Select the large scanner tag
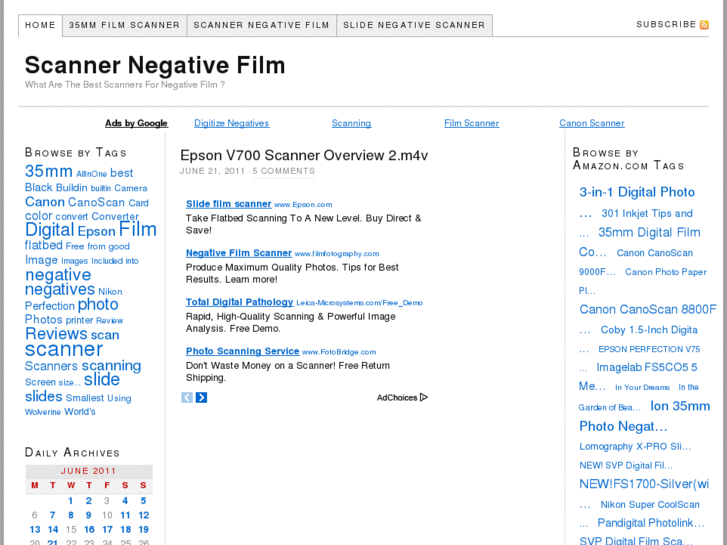Screen dimensions: 727x545 (x=64, y=349)
